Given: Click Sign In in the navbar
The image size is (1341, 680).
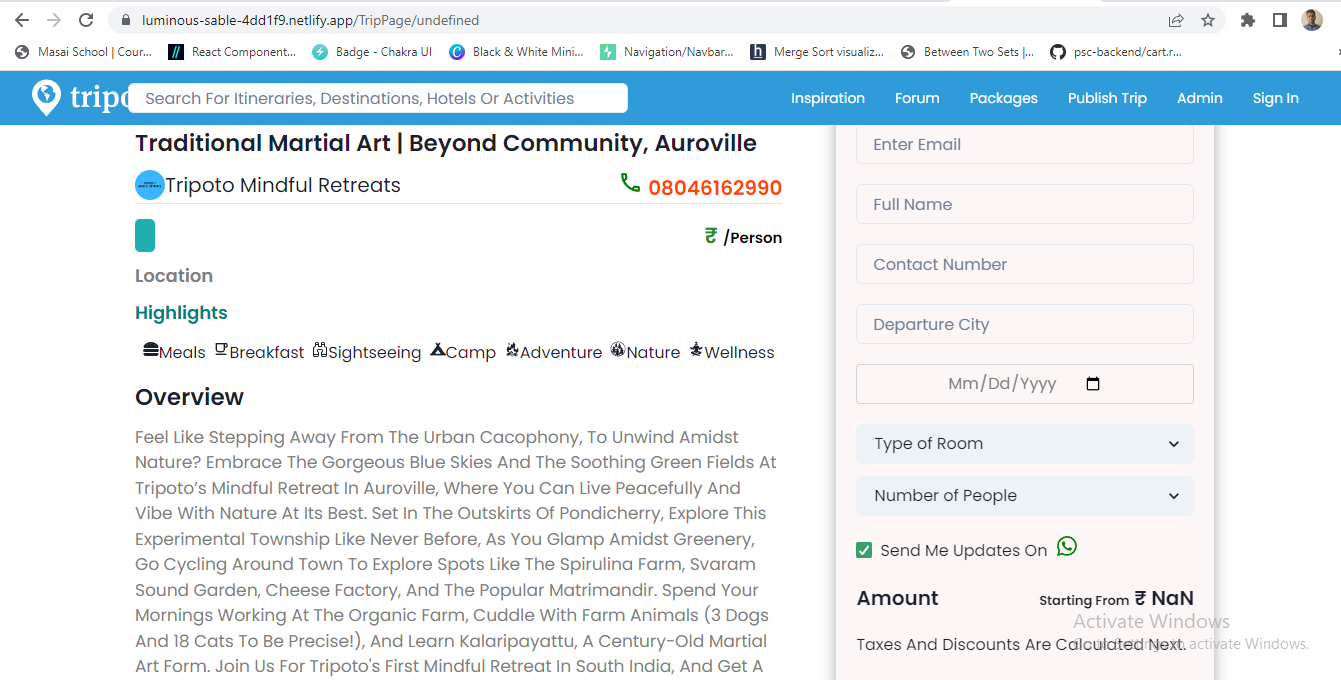Looking at the screenshot, I should [1276, 98].
